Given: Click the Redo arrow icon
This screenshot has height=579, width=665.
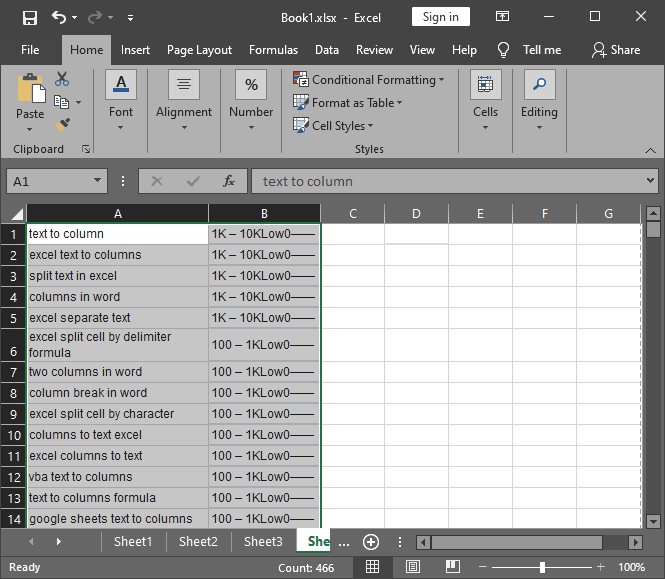Looking at the screenshot, I should click(x=95, y=17).
